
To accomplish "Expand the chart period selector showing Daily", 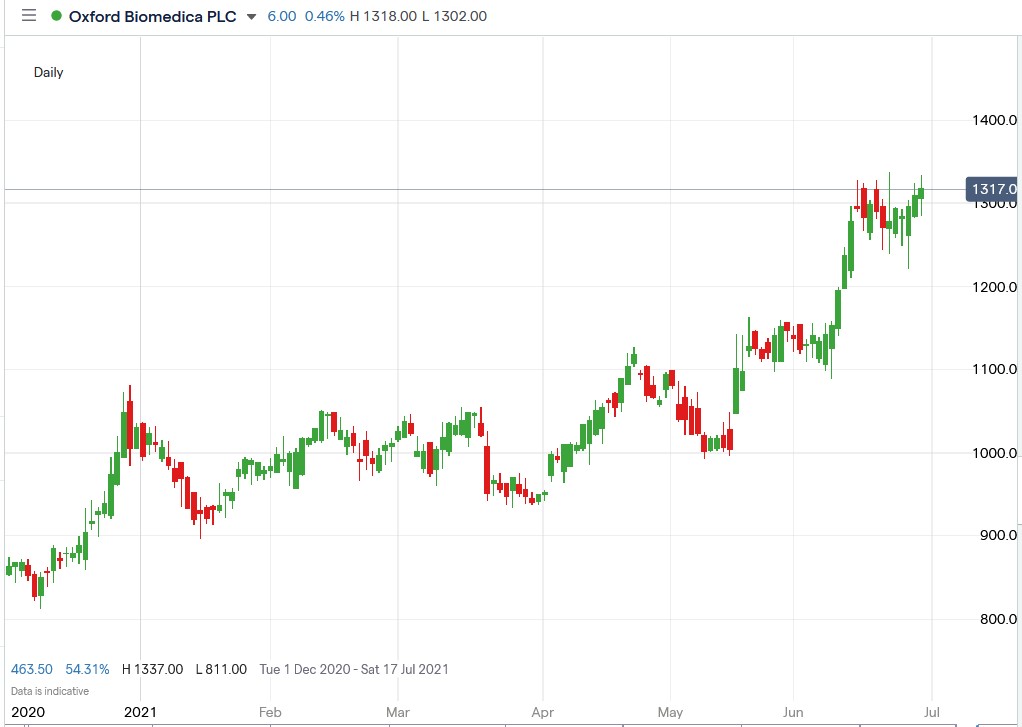I will (x=48, y=72).
